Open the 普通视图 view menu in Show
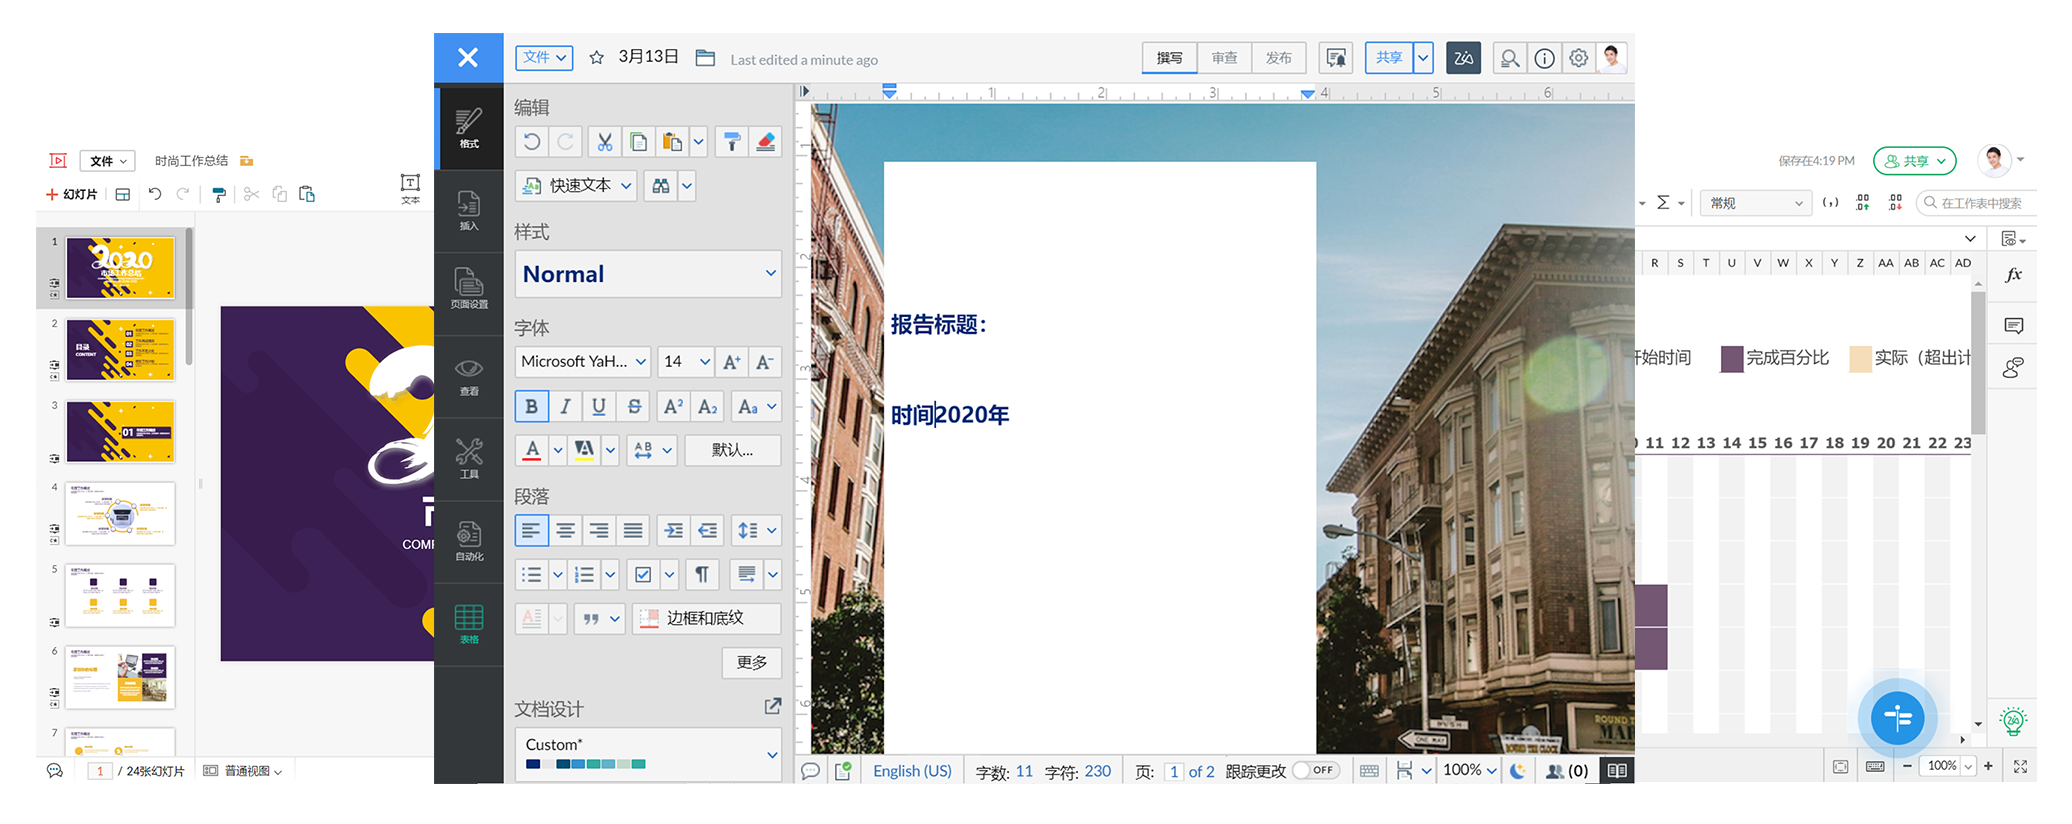2072x824 pixels. 244,771
